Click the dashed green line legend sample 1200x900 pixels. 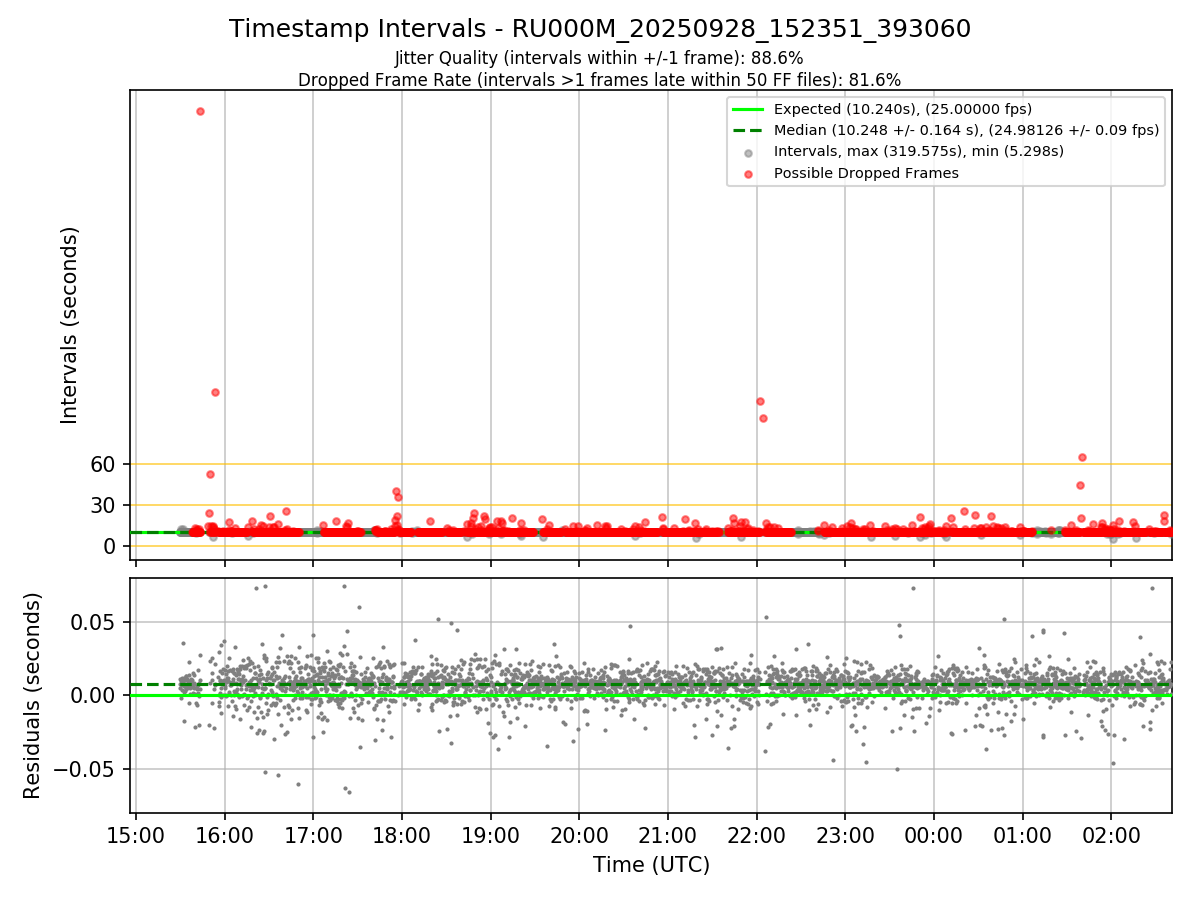coord(749,130)
